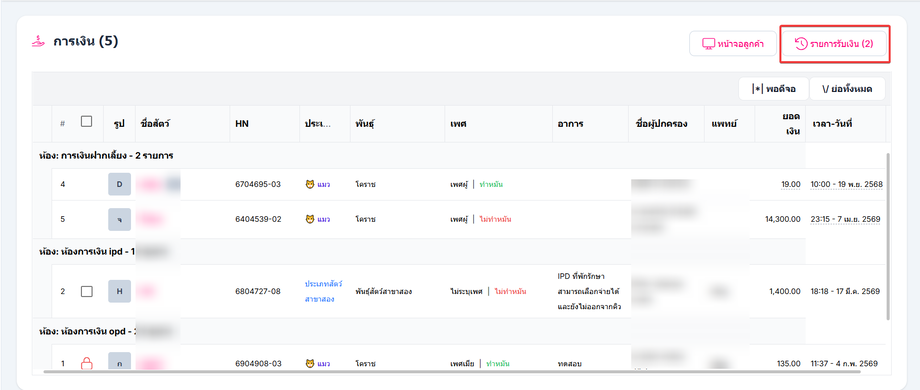Select HN cell 6404539-02
The height and width of the screenshot is (390, 920).
258,219
